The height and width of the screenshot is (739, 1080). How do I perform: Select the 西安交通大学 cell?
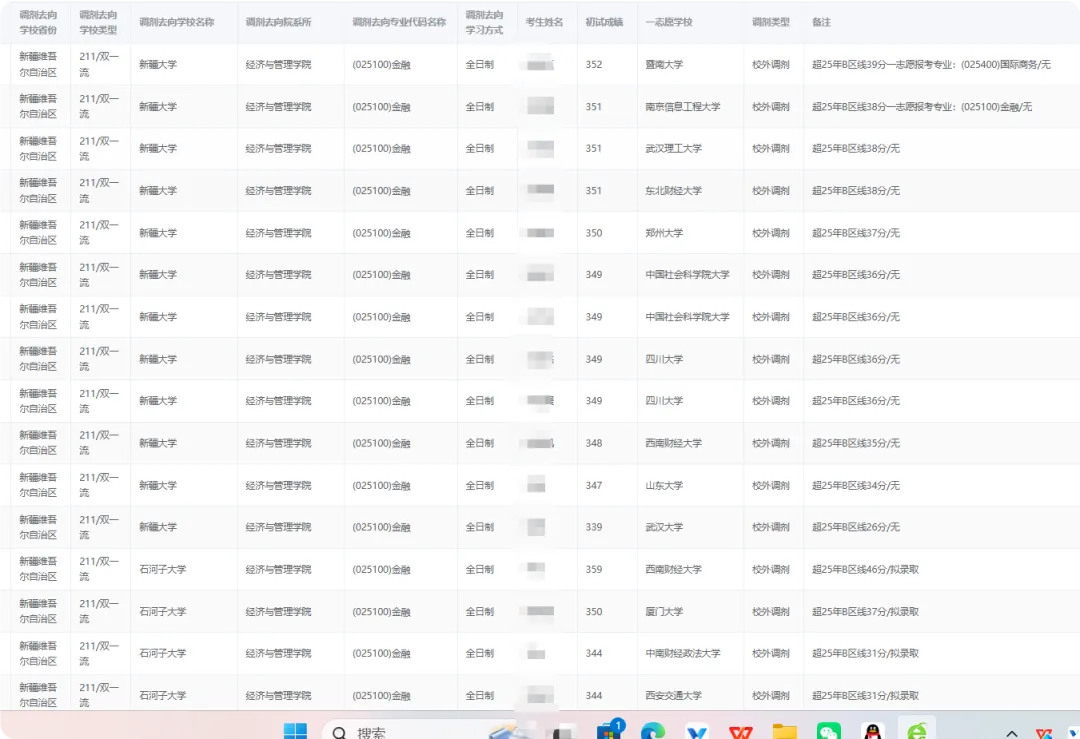coord(673,696)
